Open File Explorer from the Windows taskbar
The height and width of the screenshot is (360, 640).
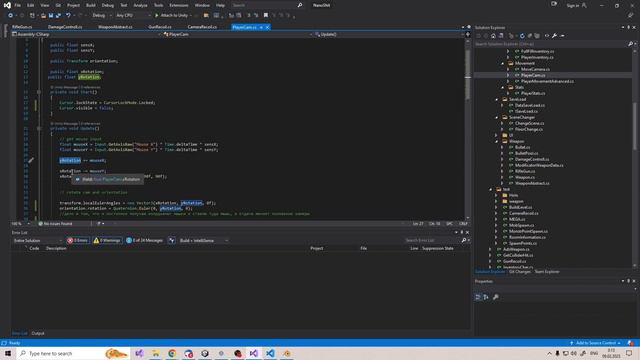tap(156, 353)
